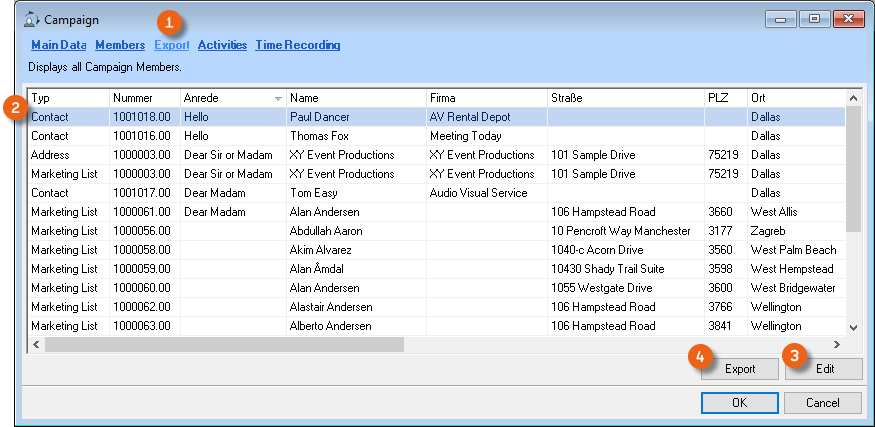Go to the Activities tab

(222, 45)
